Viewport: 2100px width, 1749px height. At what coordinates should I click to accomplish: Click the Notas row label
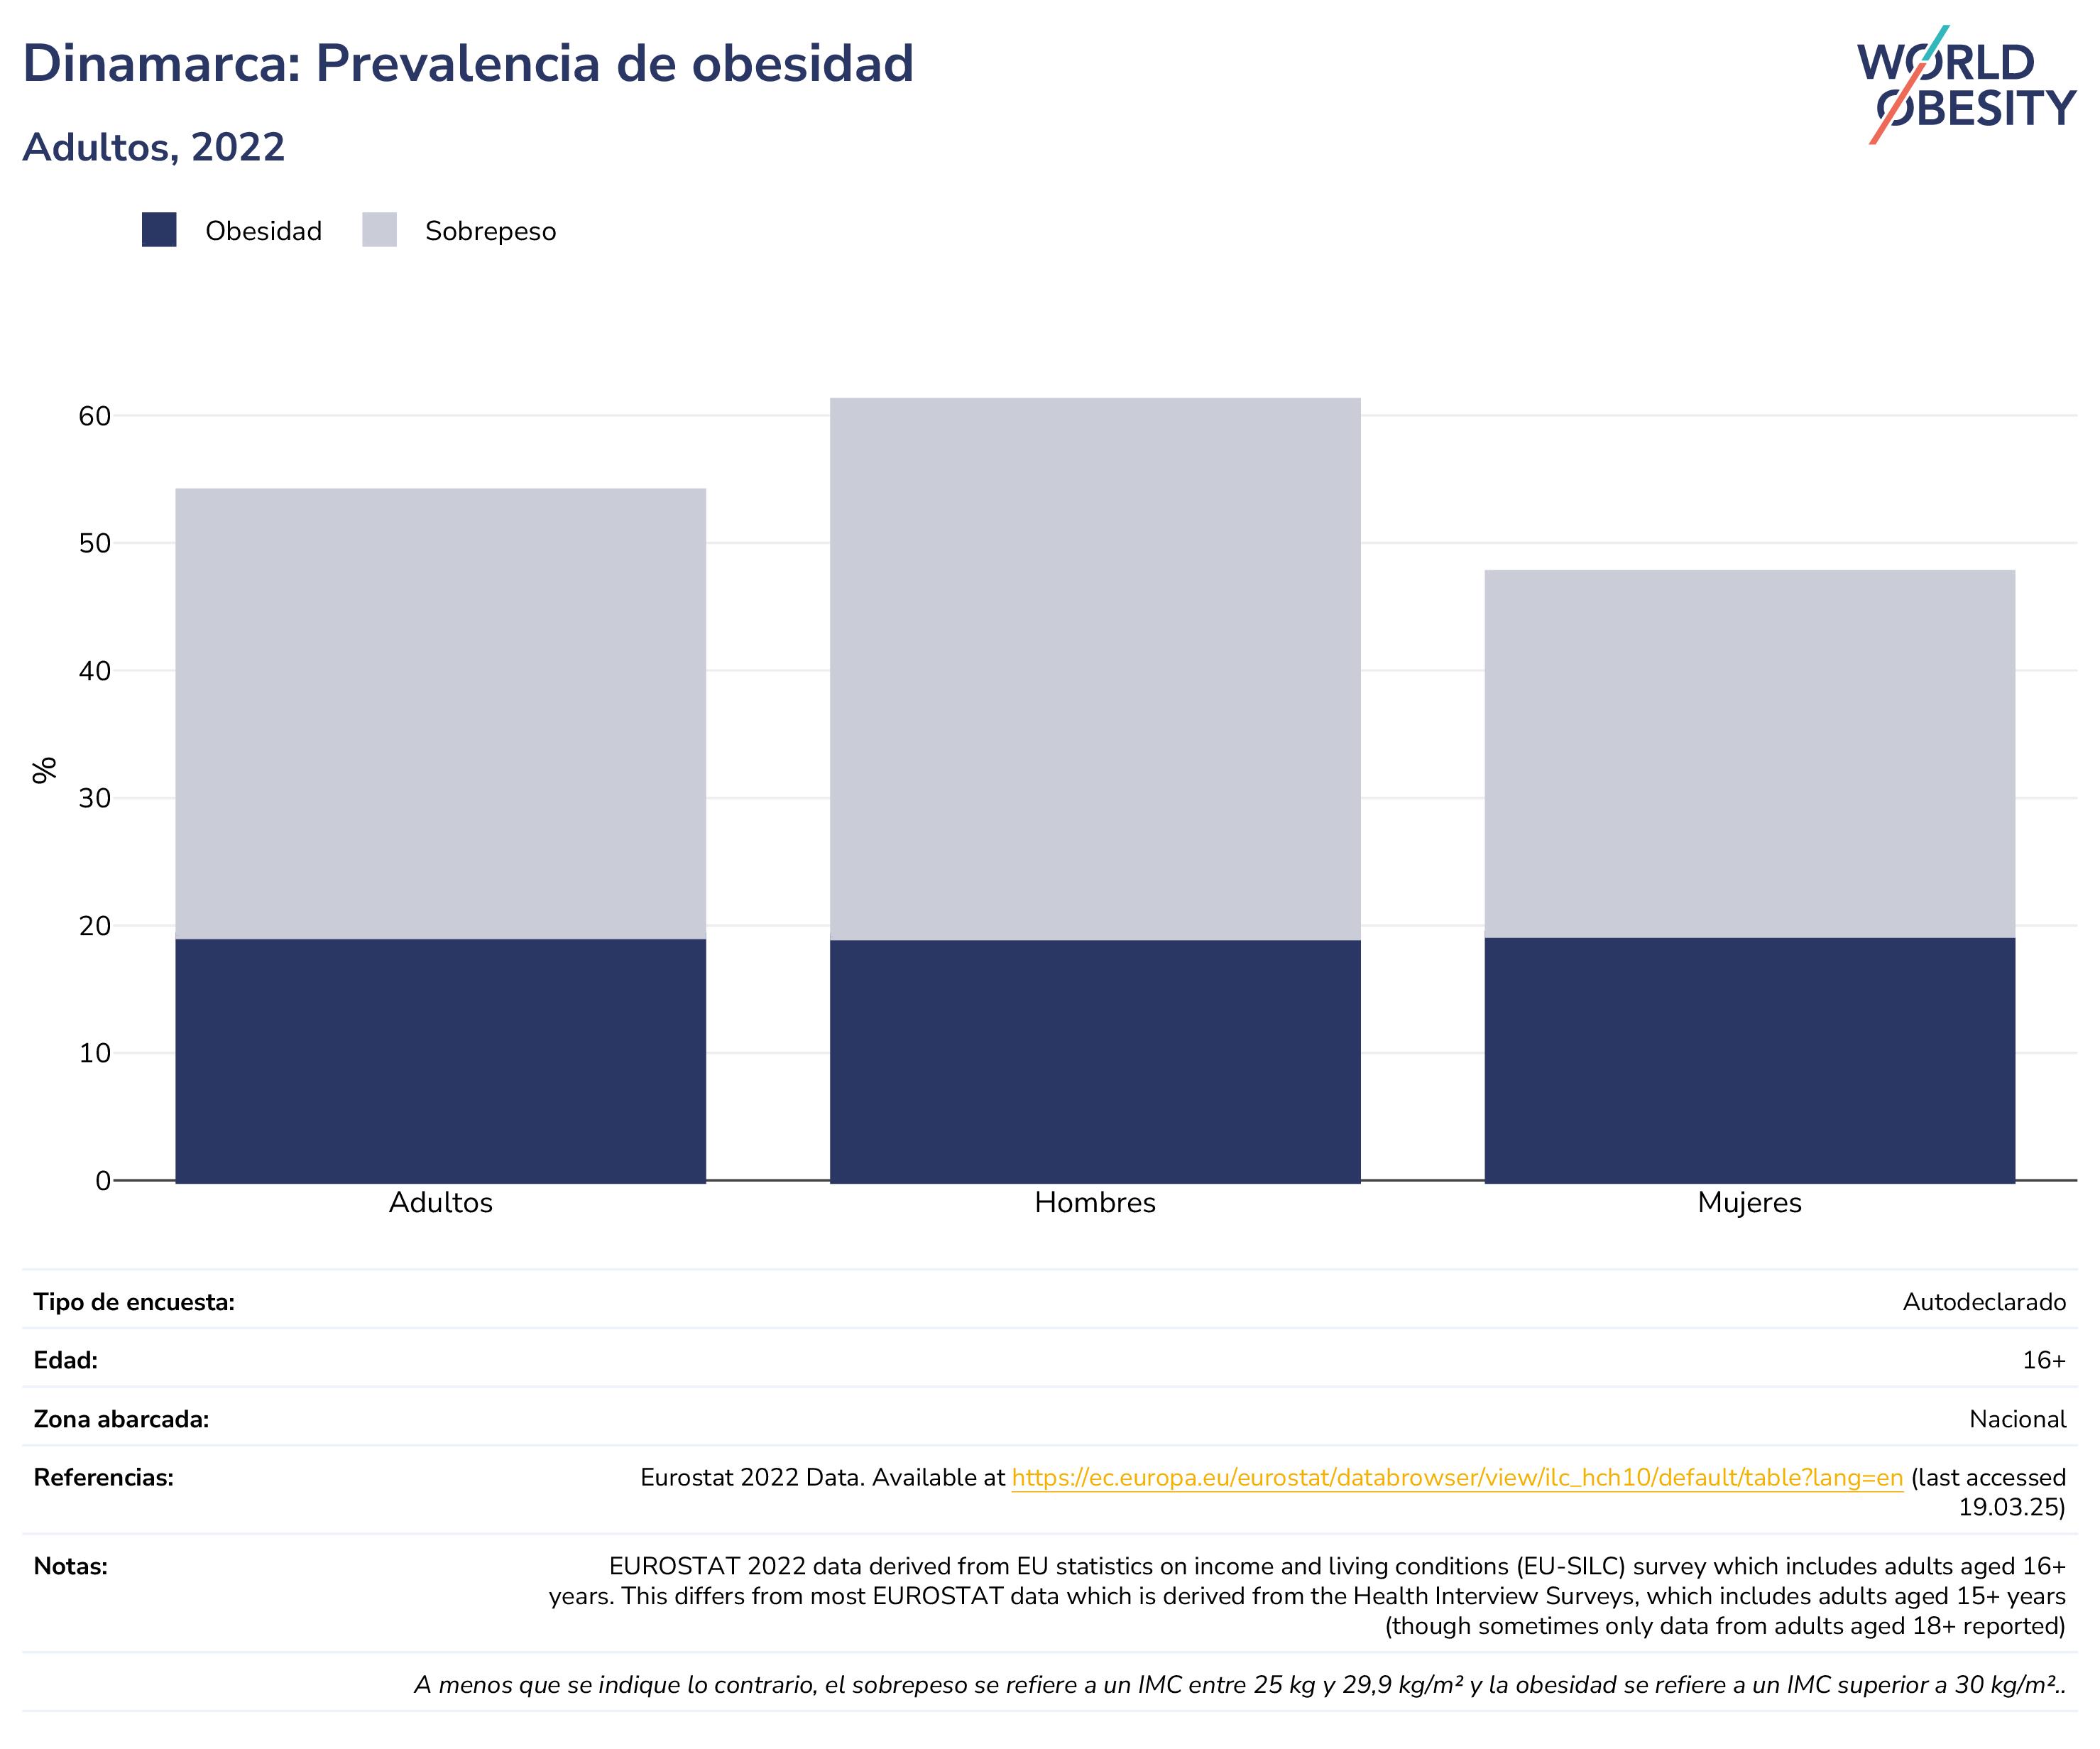[70, 1566]
